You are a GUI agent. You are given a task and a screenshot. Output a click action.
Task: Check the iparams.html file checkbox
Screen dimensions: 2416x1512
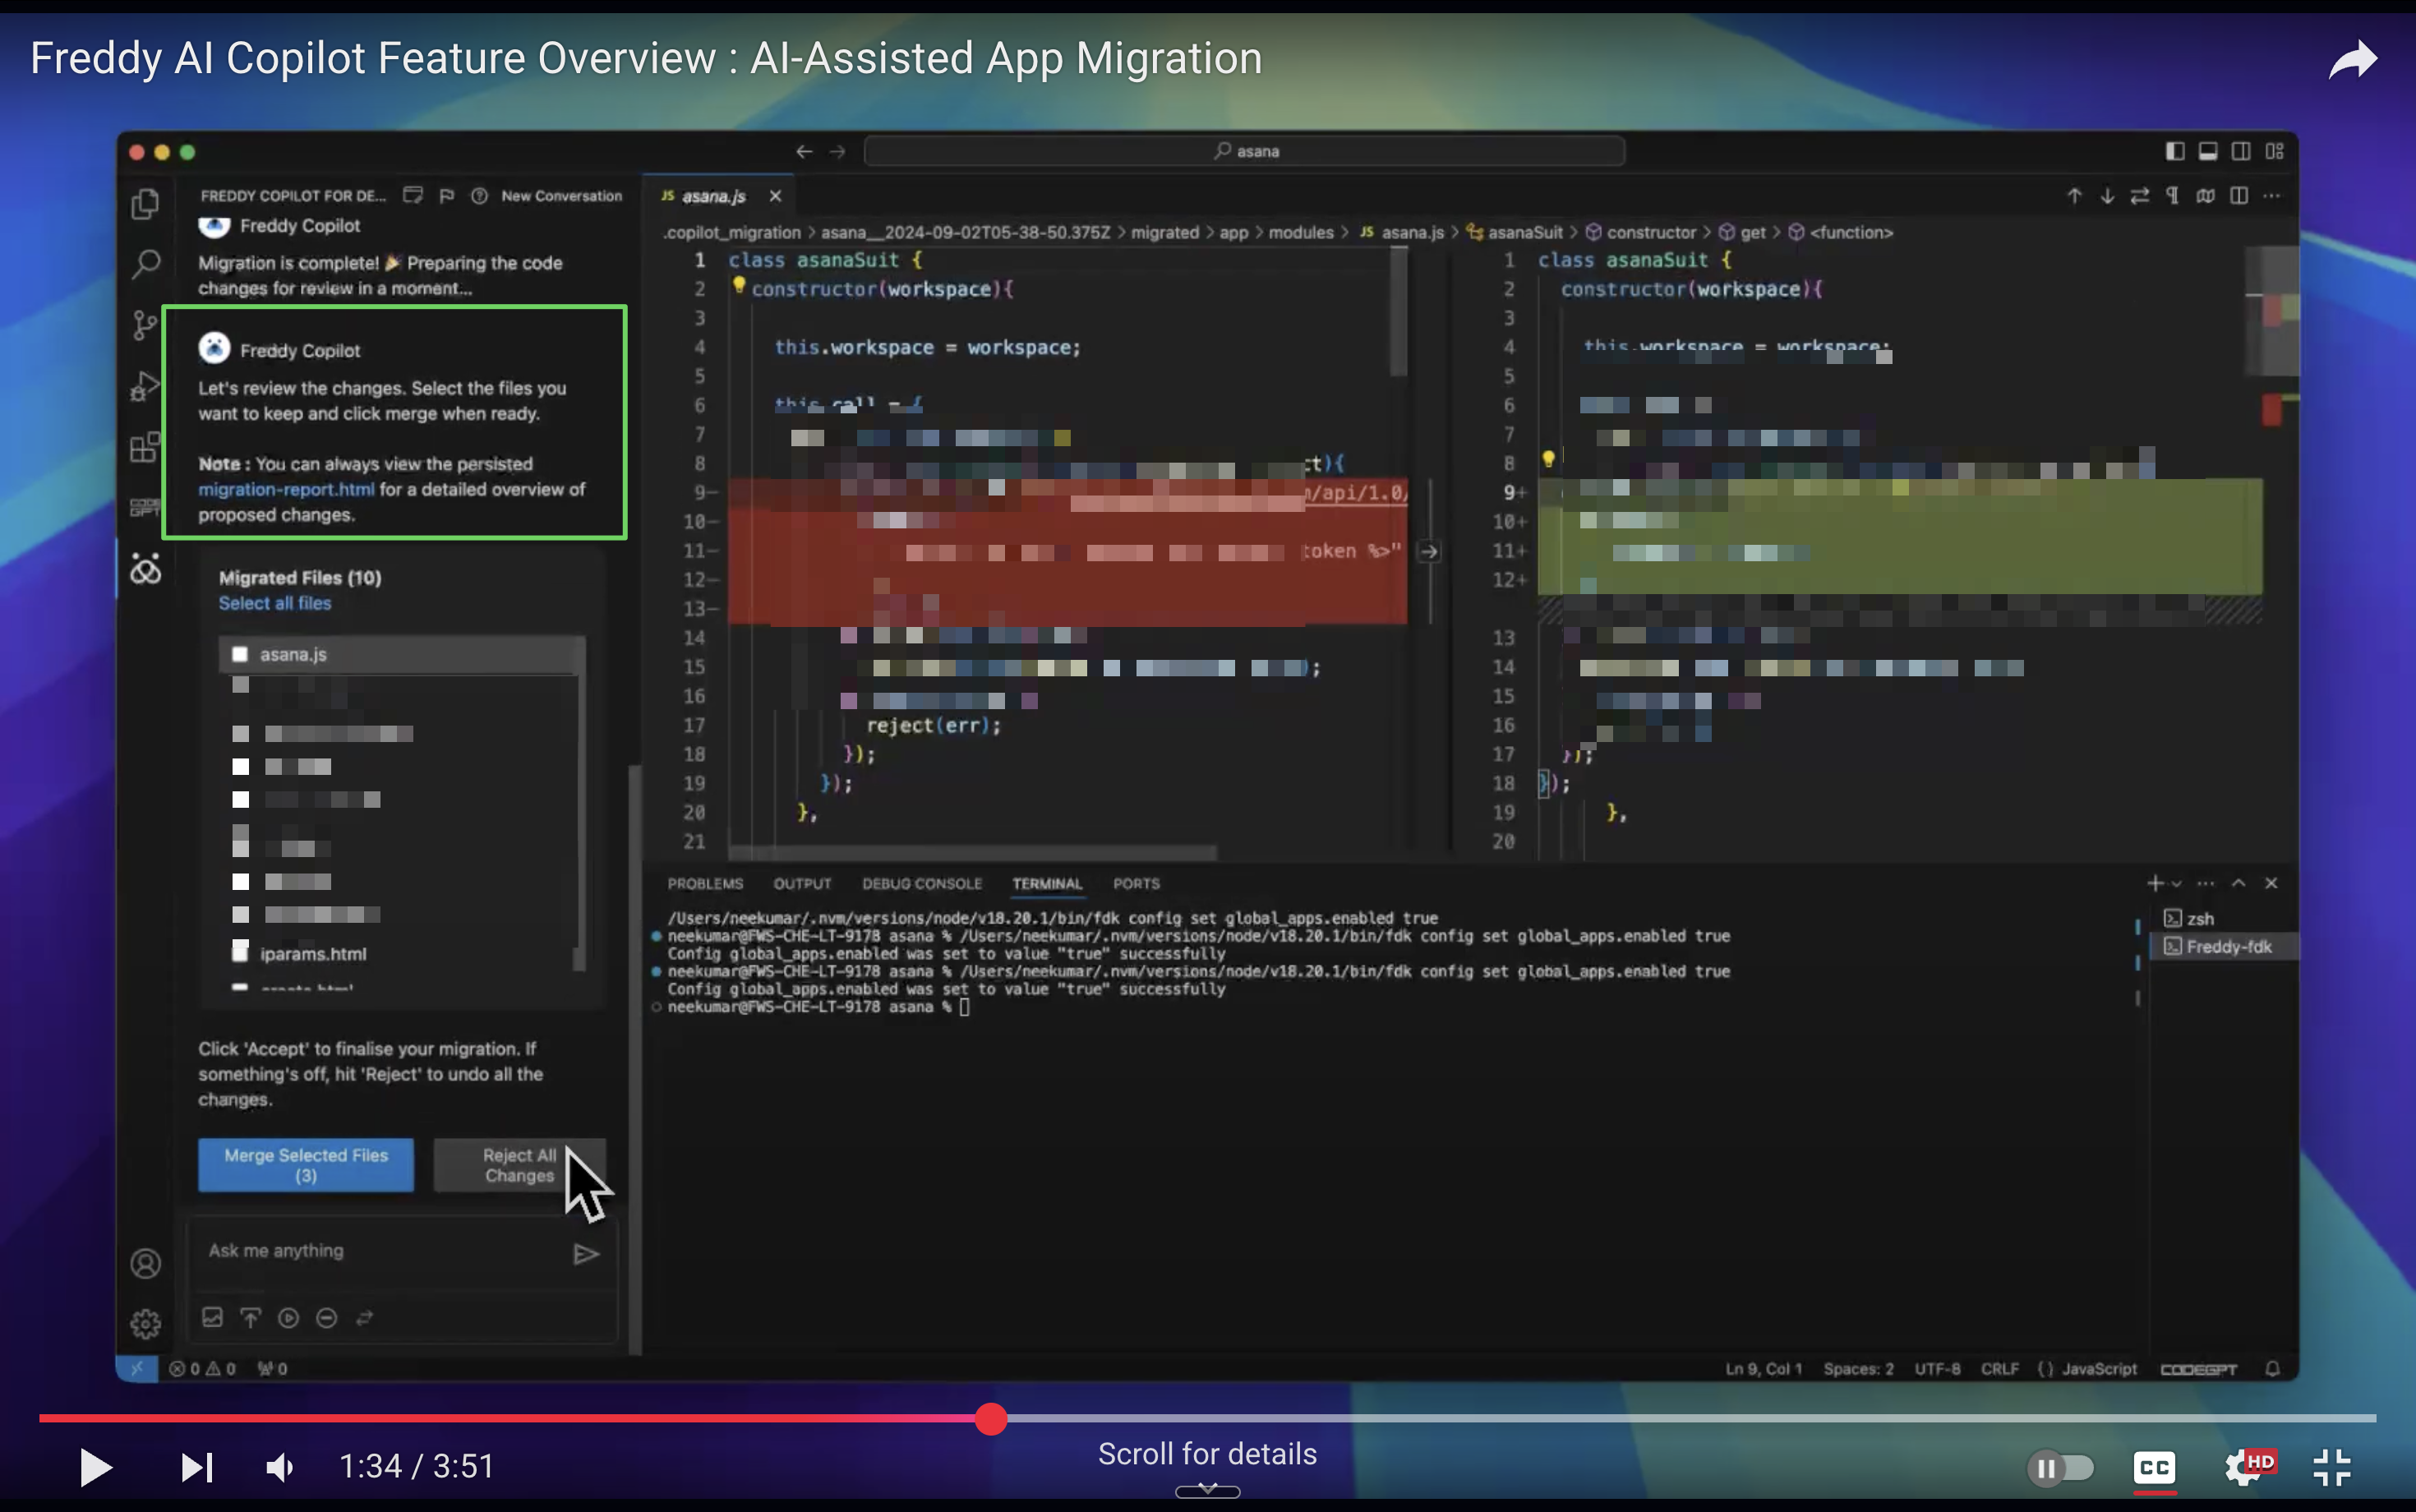click(x=240, y=951)
